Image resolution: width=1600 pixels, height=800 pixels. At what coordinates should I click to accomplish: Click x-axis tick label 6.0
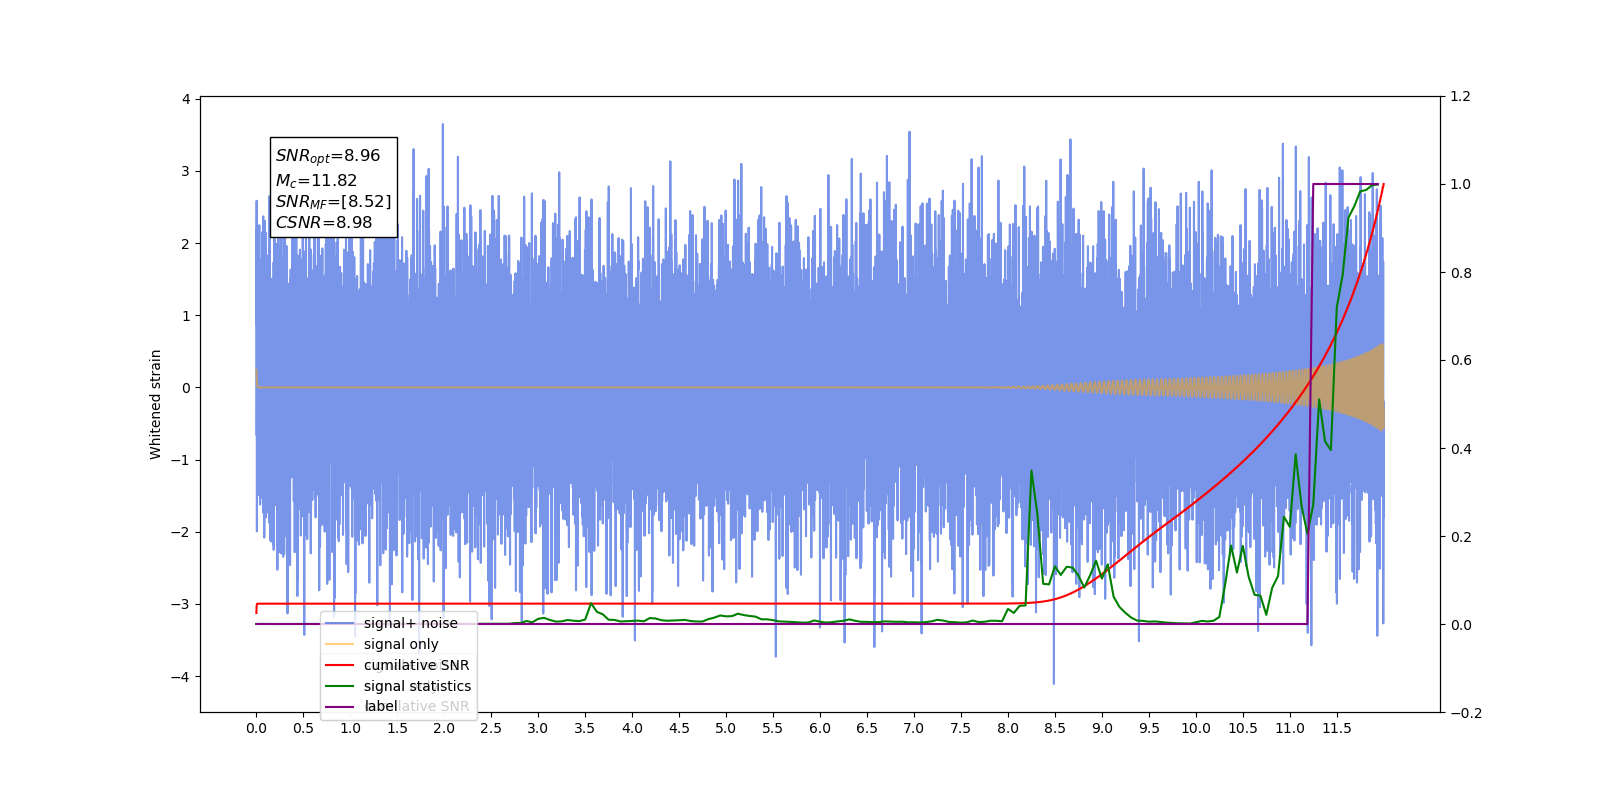(x=820, y=728)
